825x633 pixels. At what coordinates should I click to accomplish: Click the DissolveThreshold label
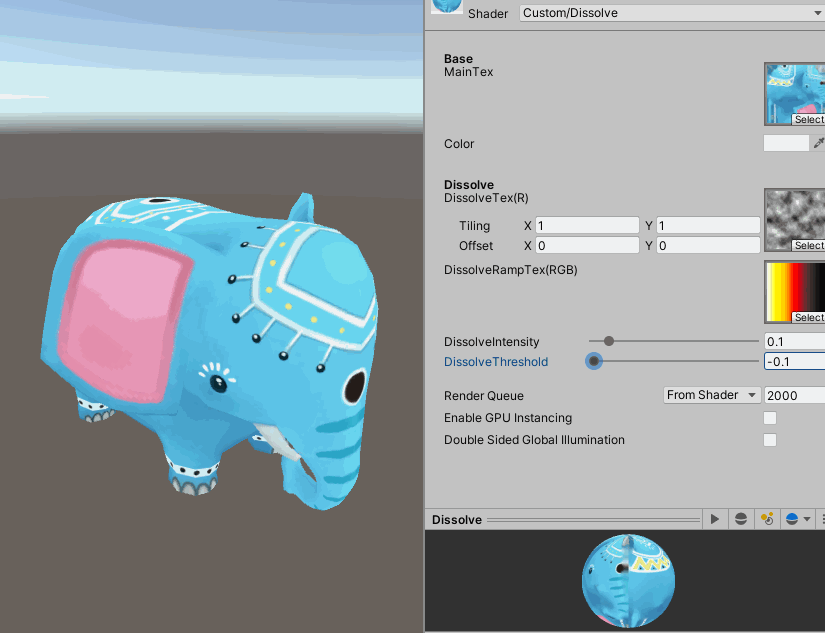pos(496,362)
